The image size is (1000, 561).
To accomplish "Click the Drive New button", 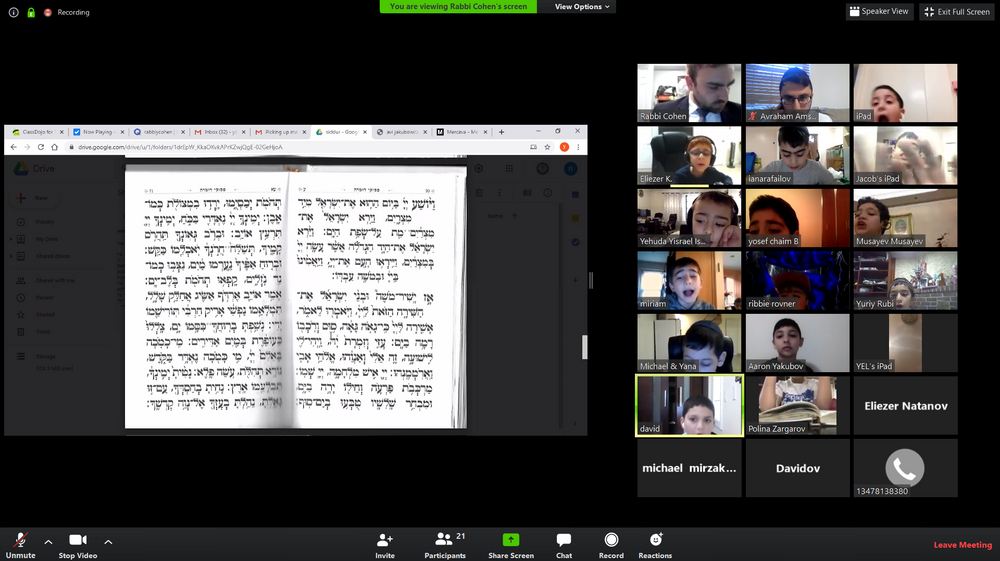I will (32, 198).
